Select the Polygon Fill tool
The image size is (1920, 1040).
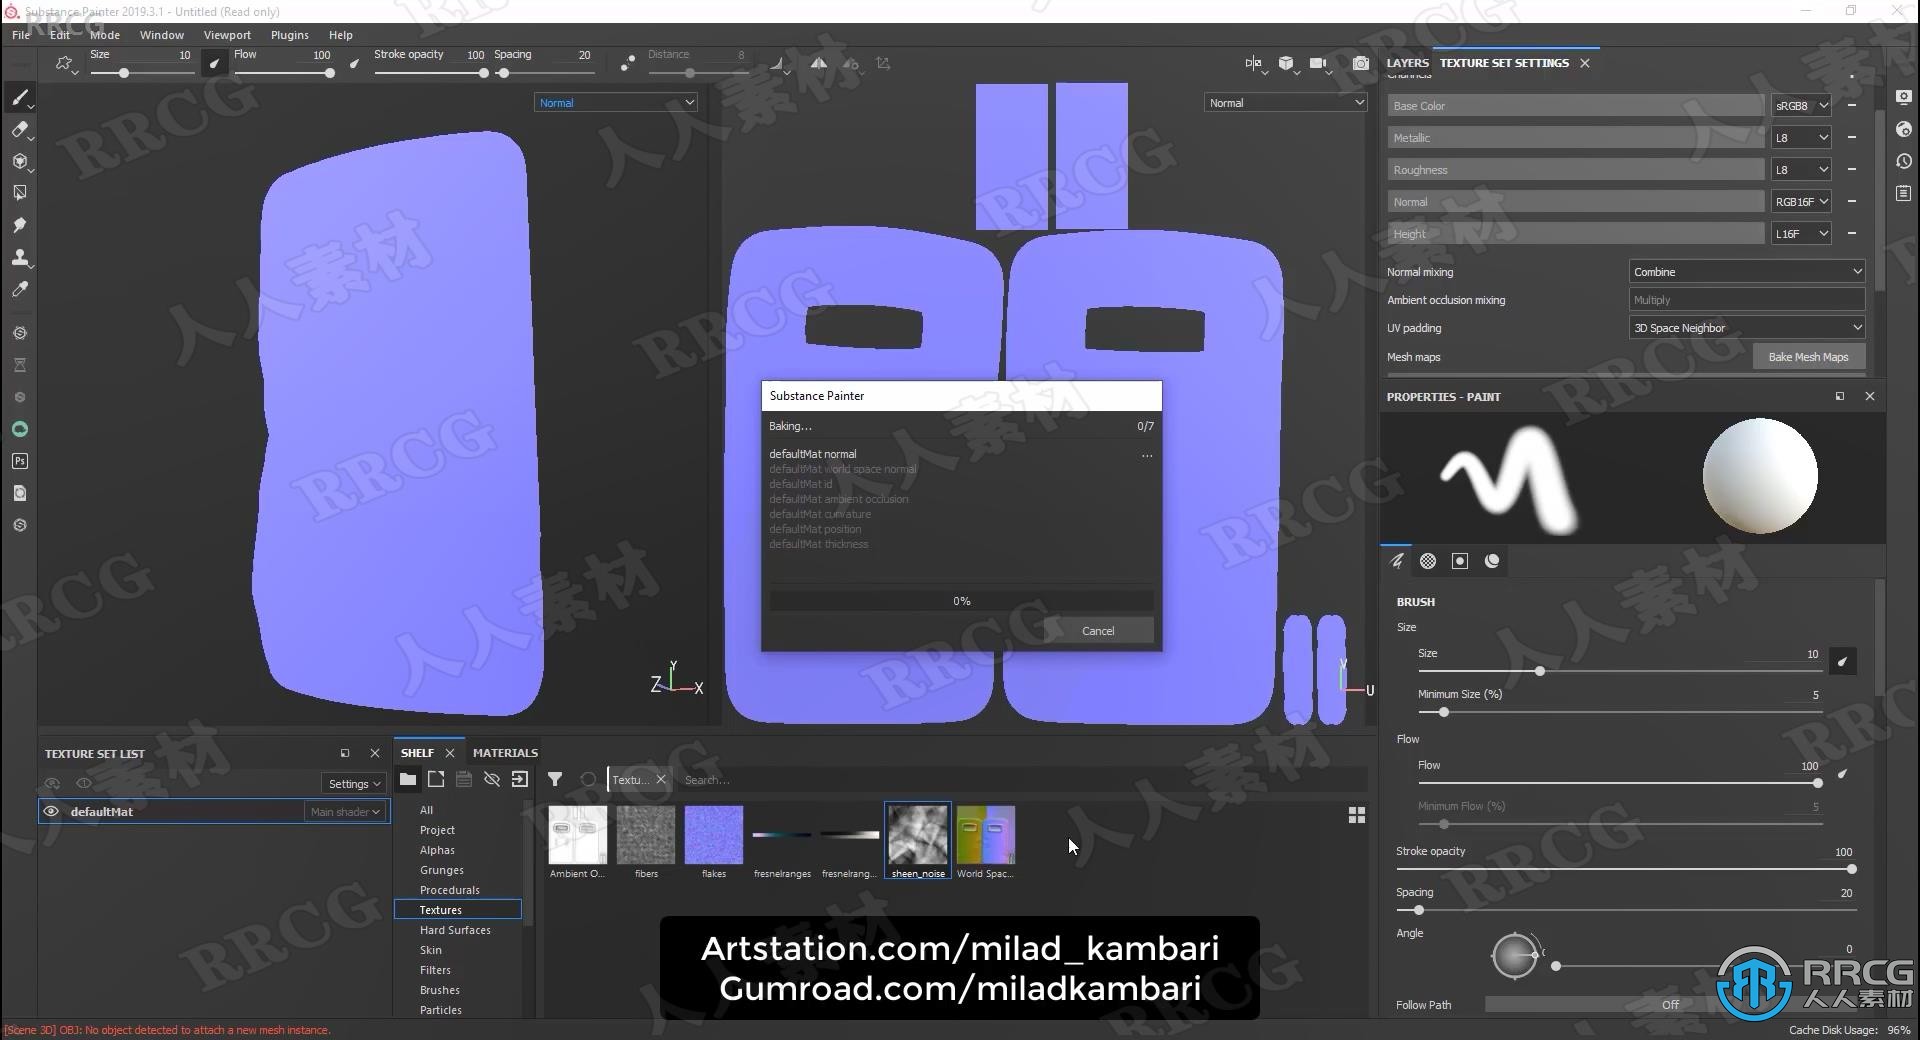(x=19, y=193)
